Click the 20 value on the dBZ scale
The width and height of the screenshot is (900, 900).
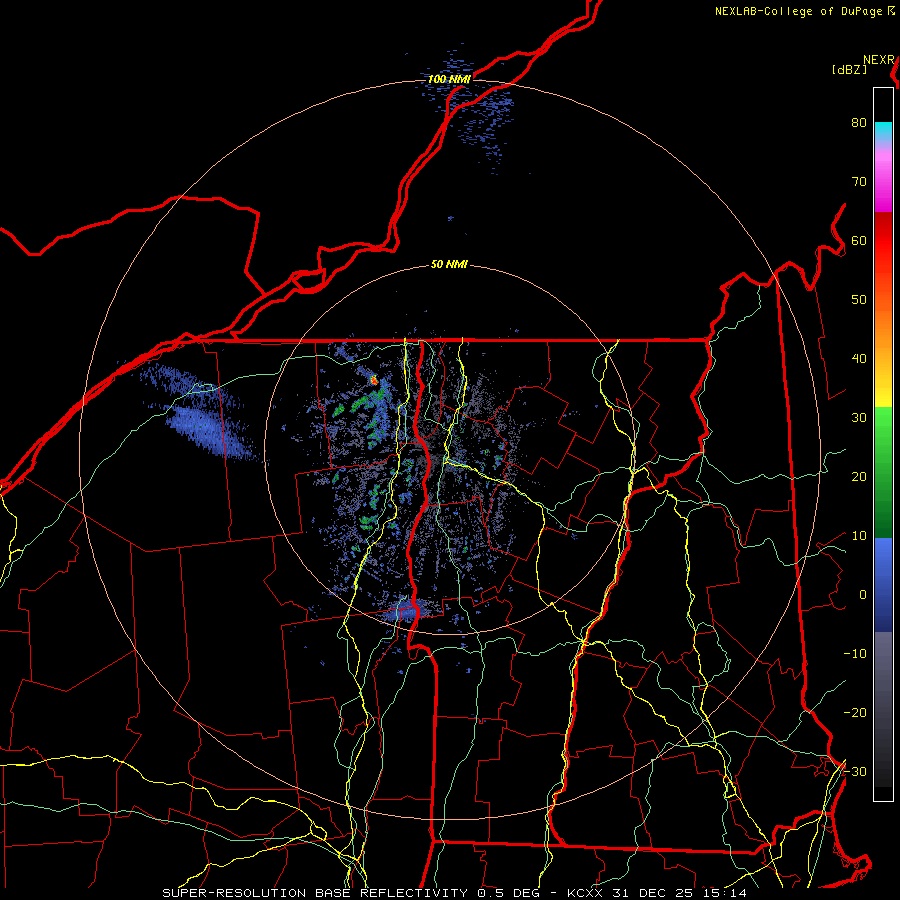(x=859, y=477)
